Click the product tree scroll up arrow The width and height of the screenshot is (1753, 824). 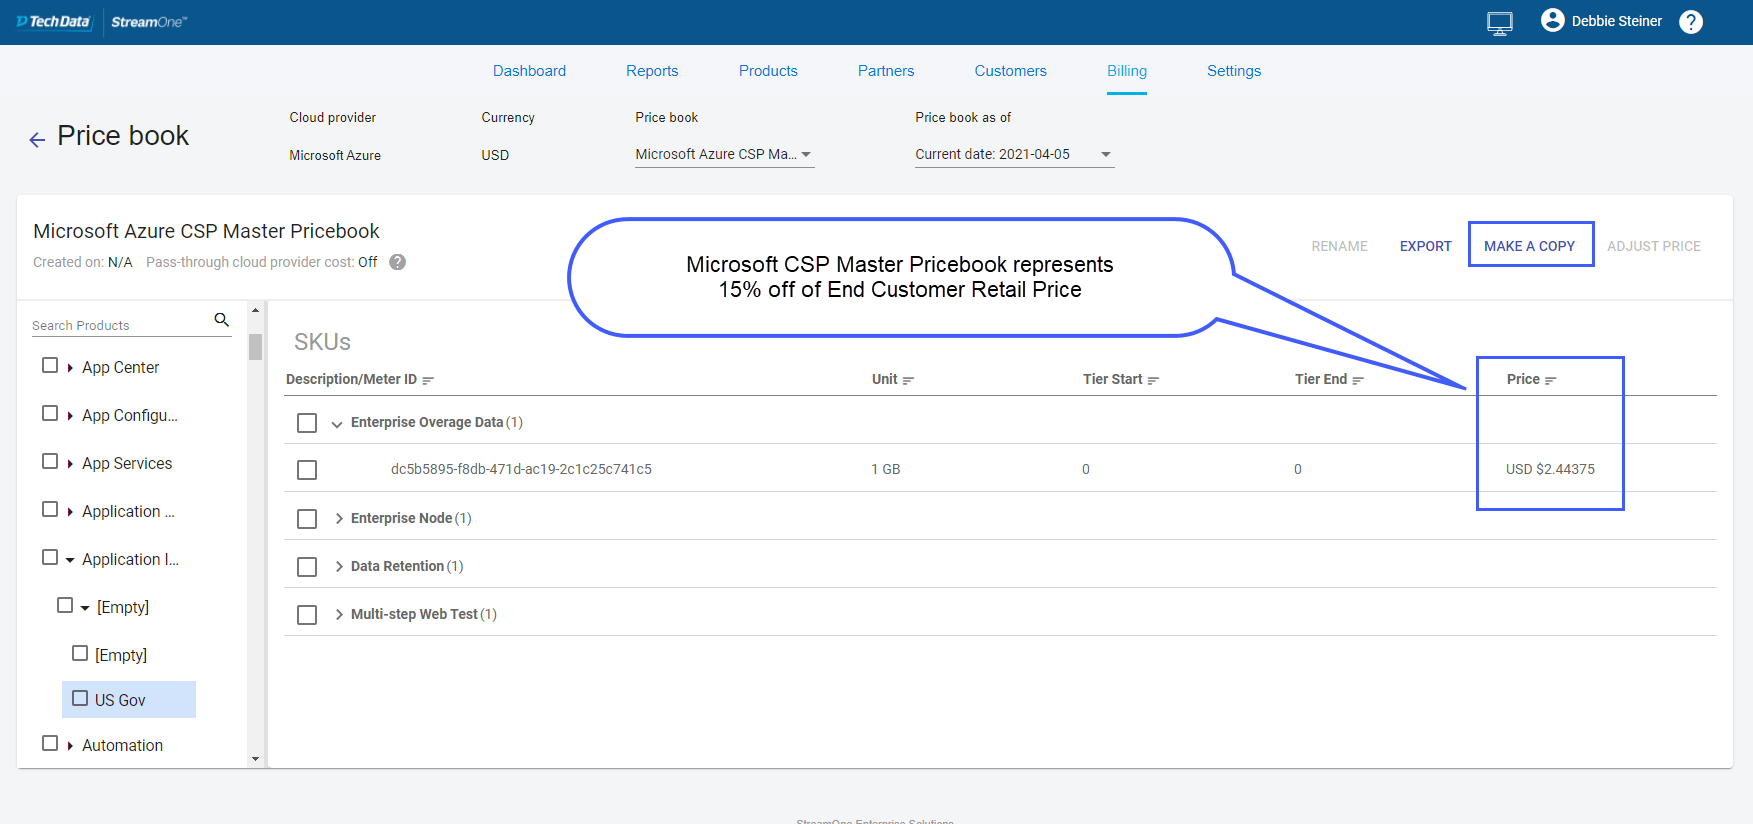pyautogui.click(x=255, y=311)
